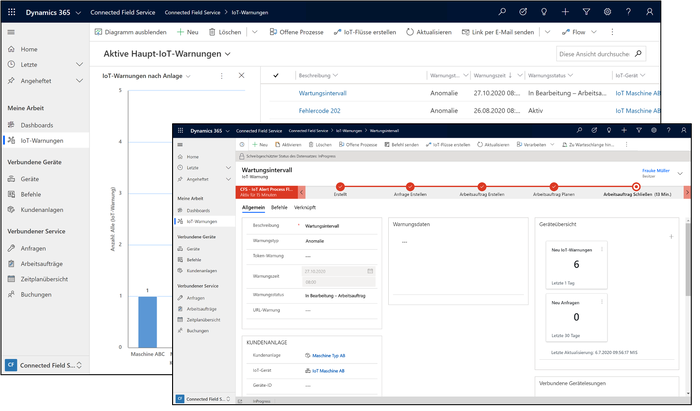Open IoT Maschine link in Wartungsintervall row
700x411 pixels.
pos(638,93)
